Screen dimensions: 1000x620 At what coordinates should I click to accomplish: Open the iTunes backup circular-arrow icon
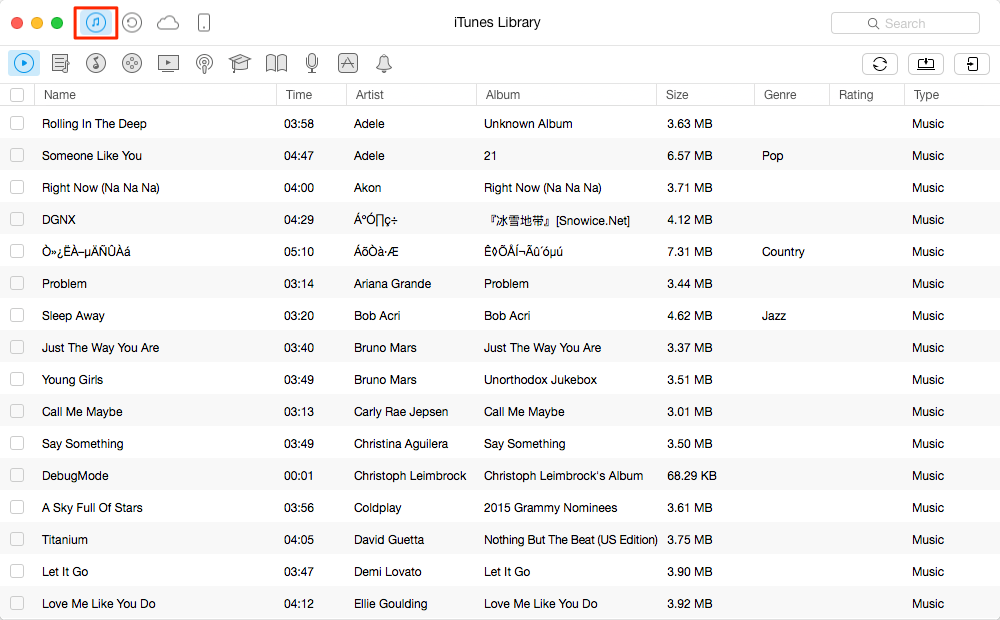coord(132,22)
